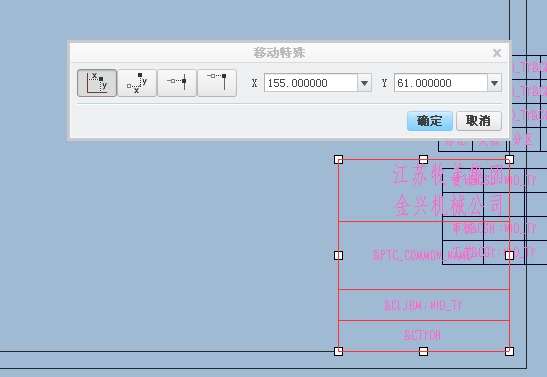Image resolution: width=547 pixels, height=377 pixels.
Task: Click the X coordinate field showing 155.000000
Action: [x=311, y=83]
